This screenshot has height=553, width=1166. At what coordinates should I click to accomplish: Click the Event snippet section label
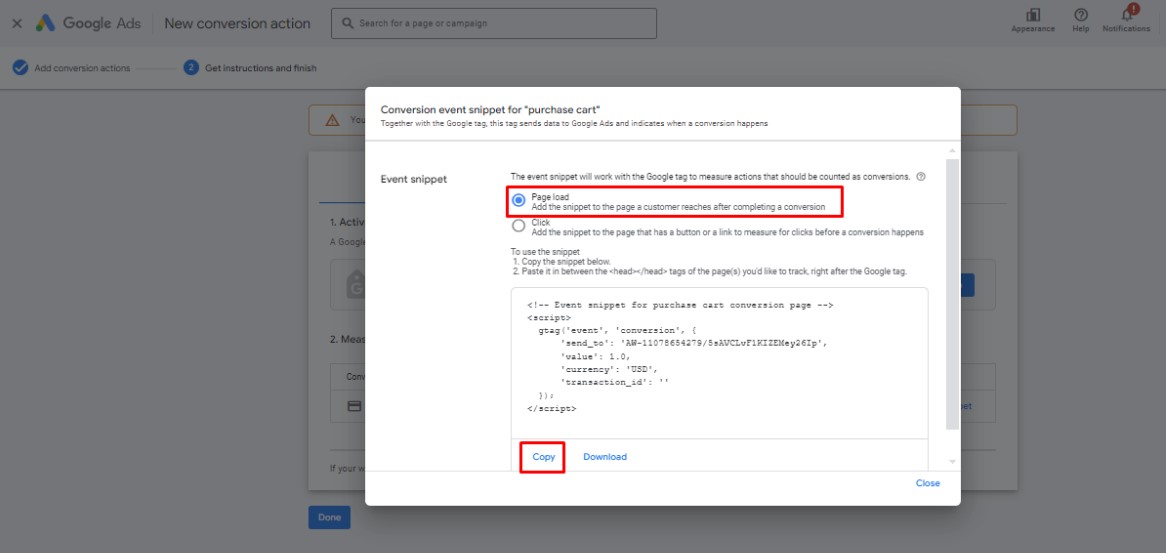(413, 179)
